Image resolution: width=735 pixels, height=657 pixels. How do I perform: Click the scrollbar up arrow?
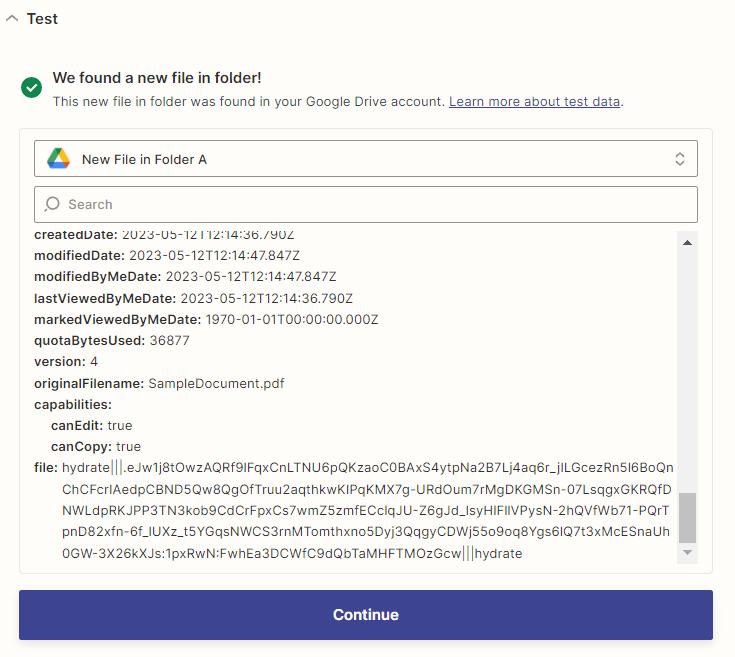(x=687, y=242)
